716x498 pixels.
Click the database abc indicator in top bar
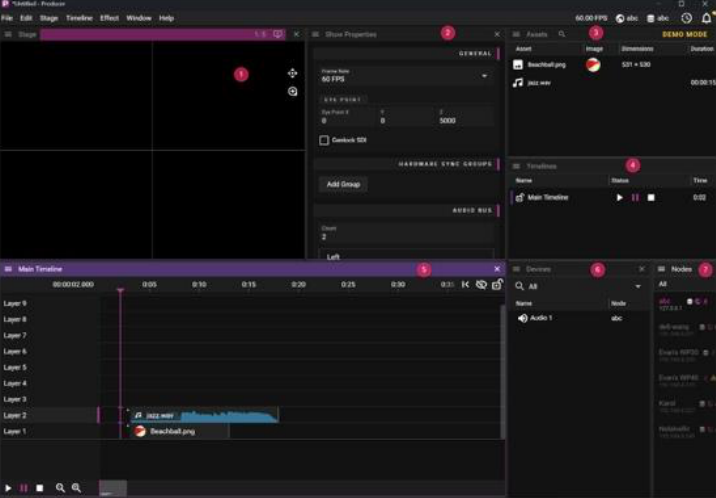[x=658, y=18]
